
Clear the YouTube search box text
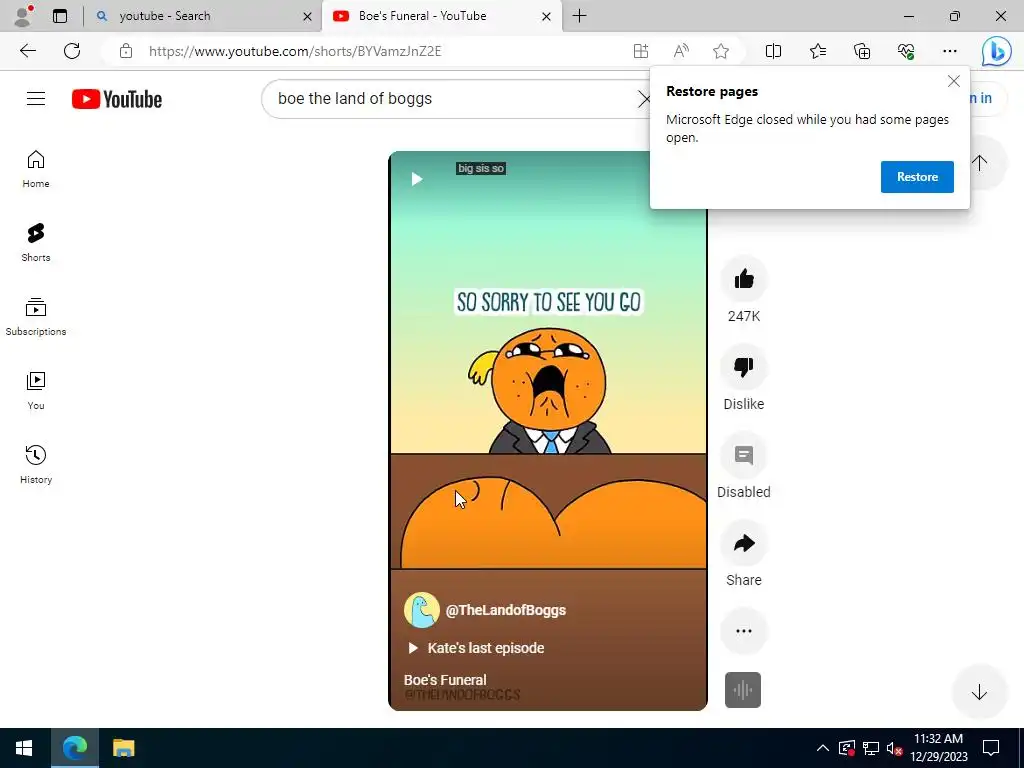644,99
